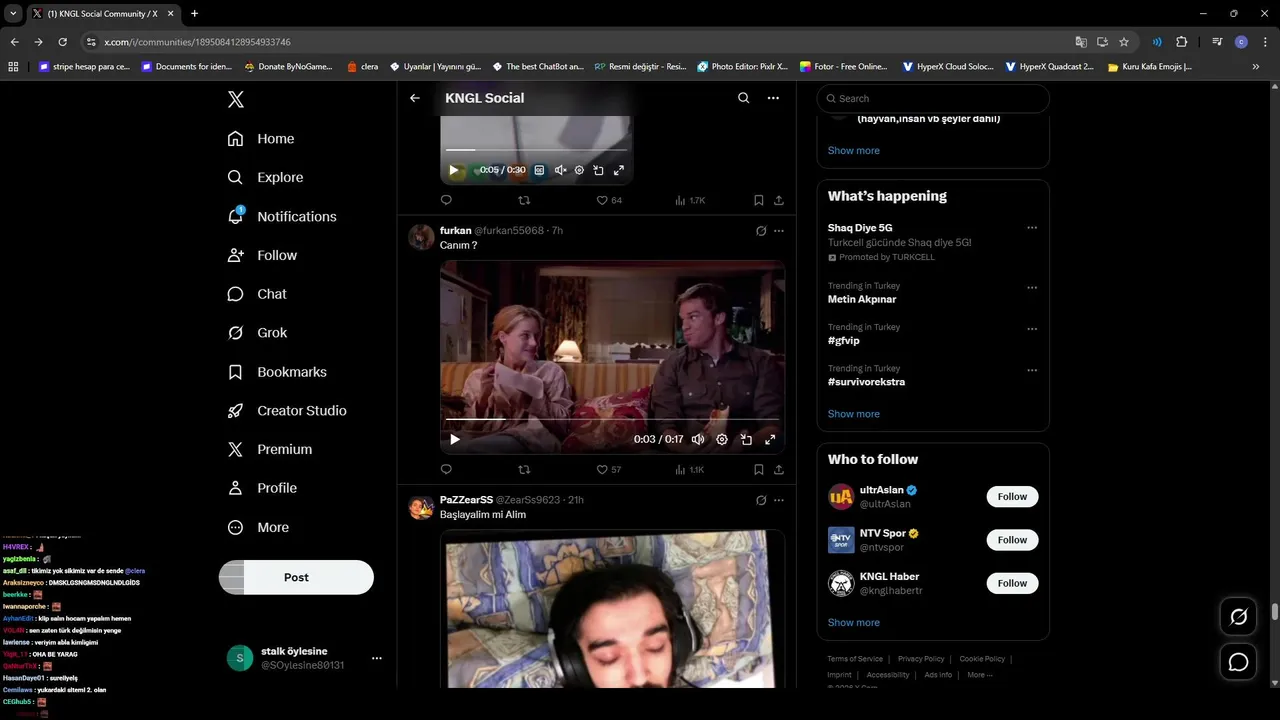Reply to the post with 64 likes

(x=446, y=200)
